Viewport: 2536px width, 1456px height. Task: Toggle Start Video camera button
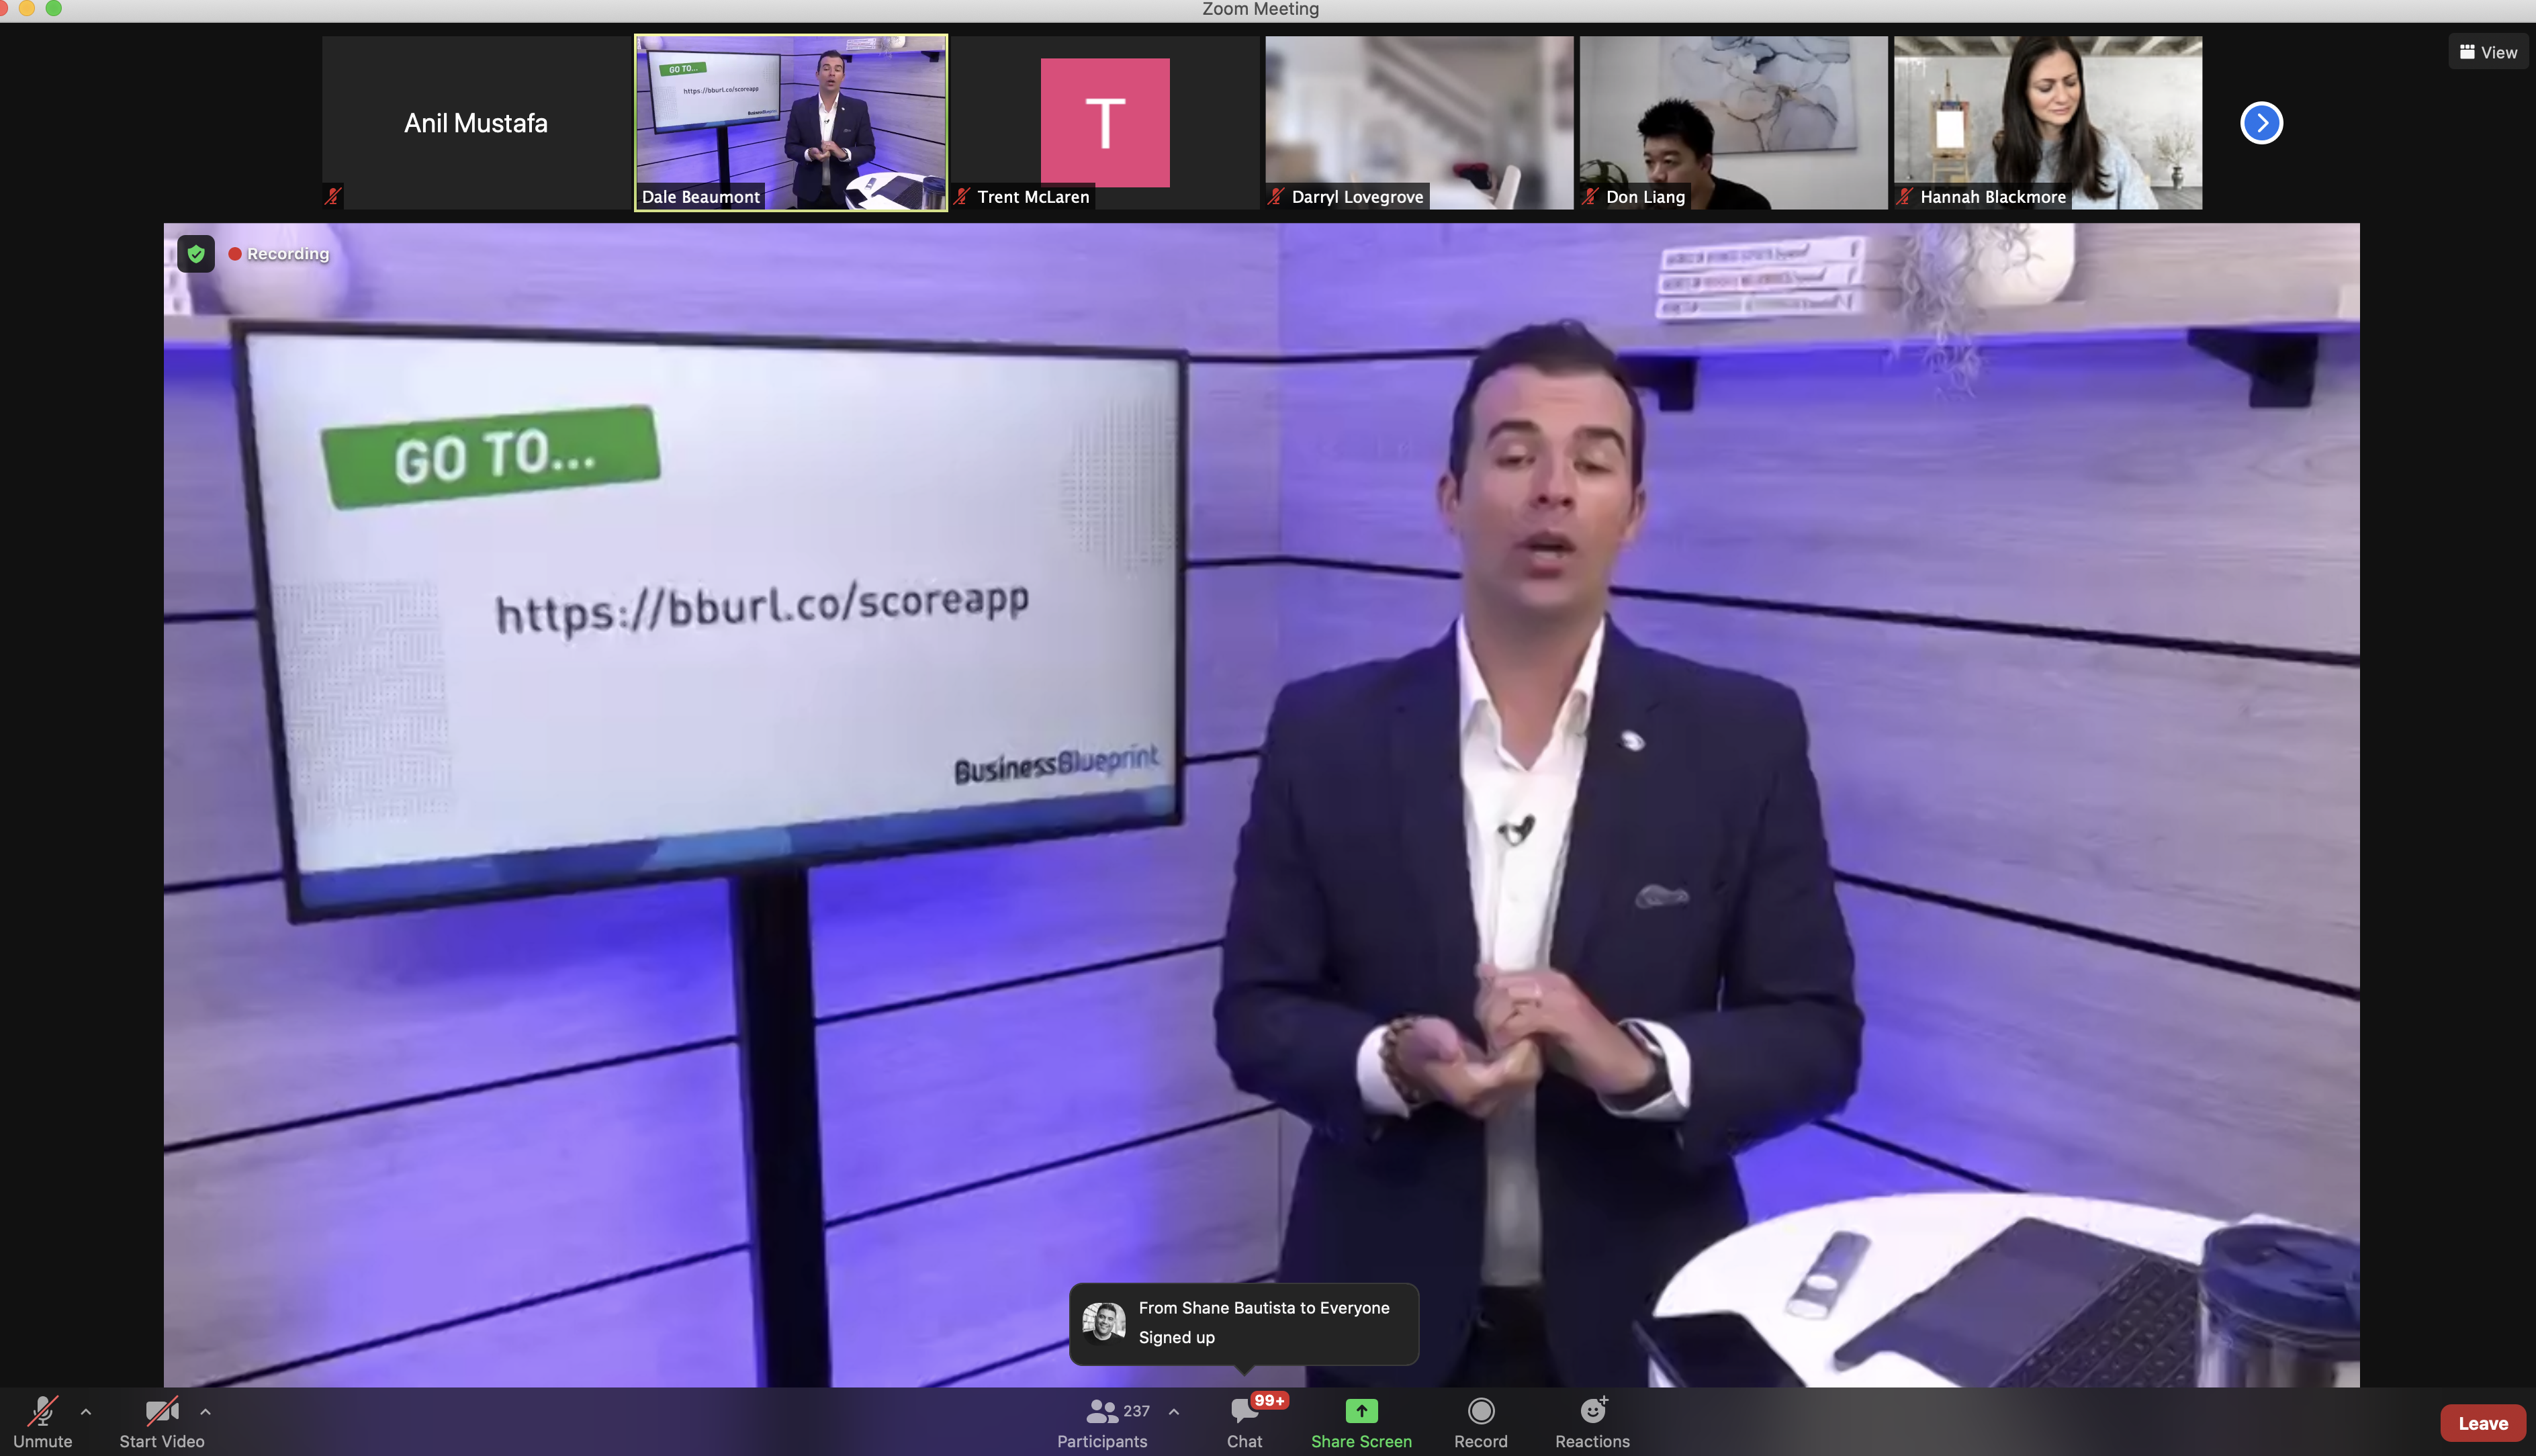coord(161,1411)
